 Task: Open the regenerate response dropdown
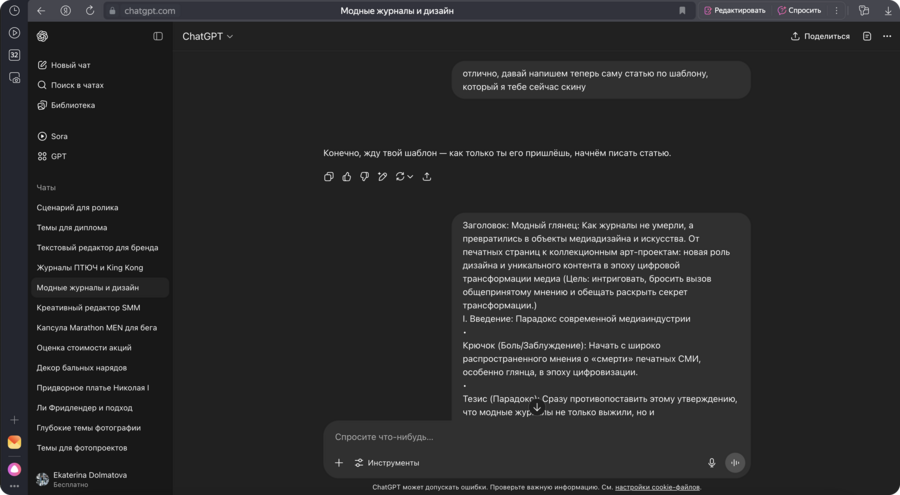[x=404, y=177]
